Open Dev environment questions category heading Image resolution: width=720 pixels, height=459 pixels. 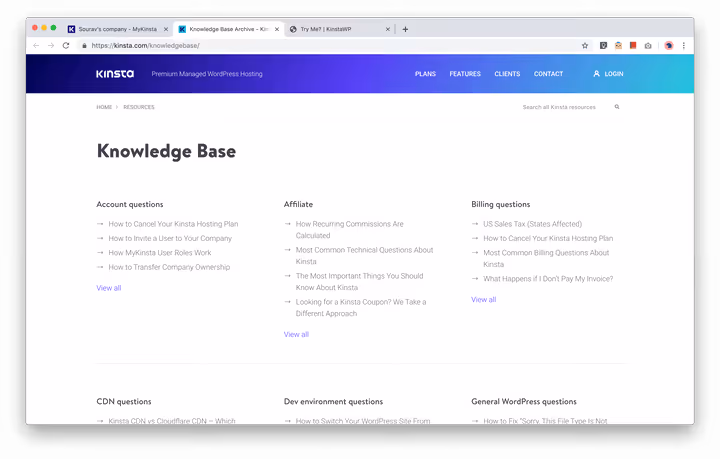[333, 401]
